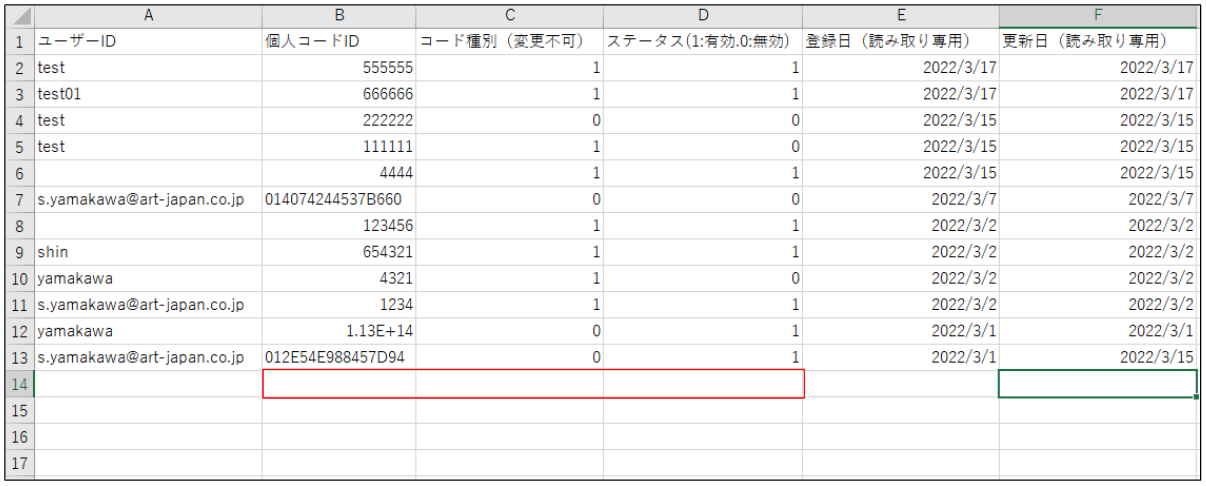Screen dimensions: 1206x486
Task: Select row header 13
Action: 20,357
